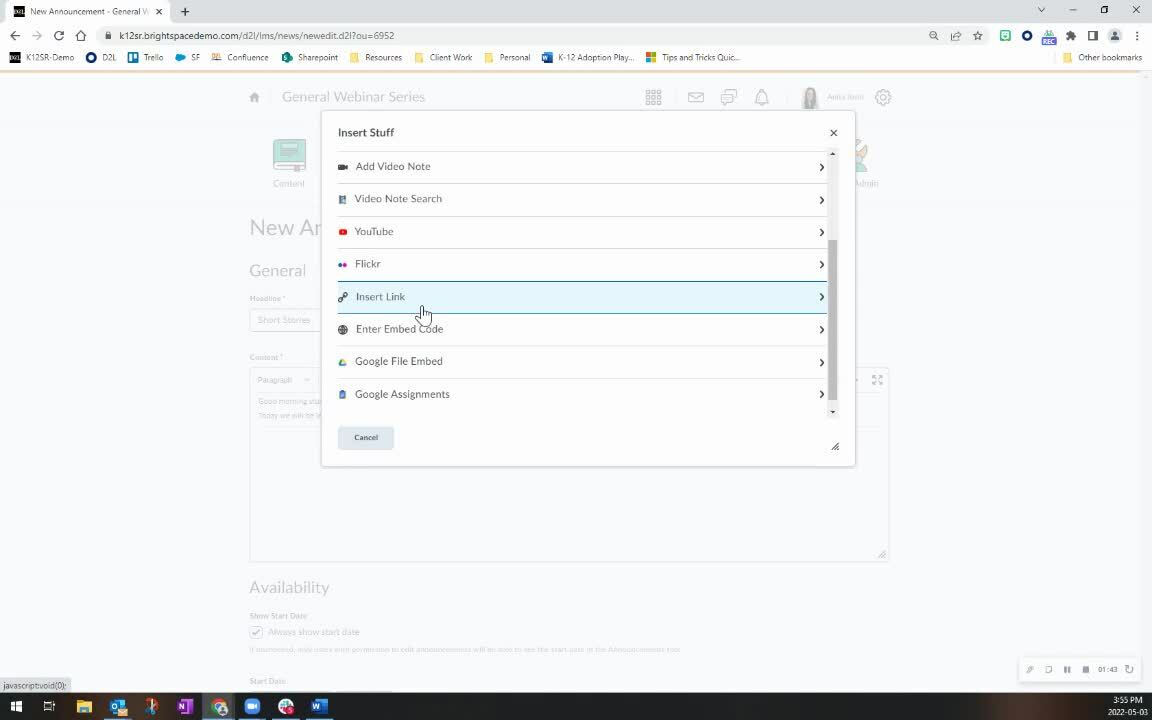The image size is (1152, 720).
Task: Select the YouTube option
Action: pyautogui.click(x=582, y=231)
